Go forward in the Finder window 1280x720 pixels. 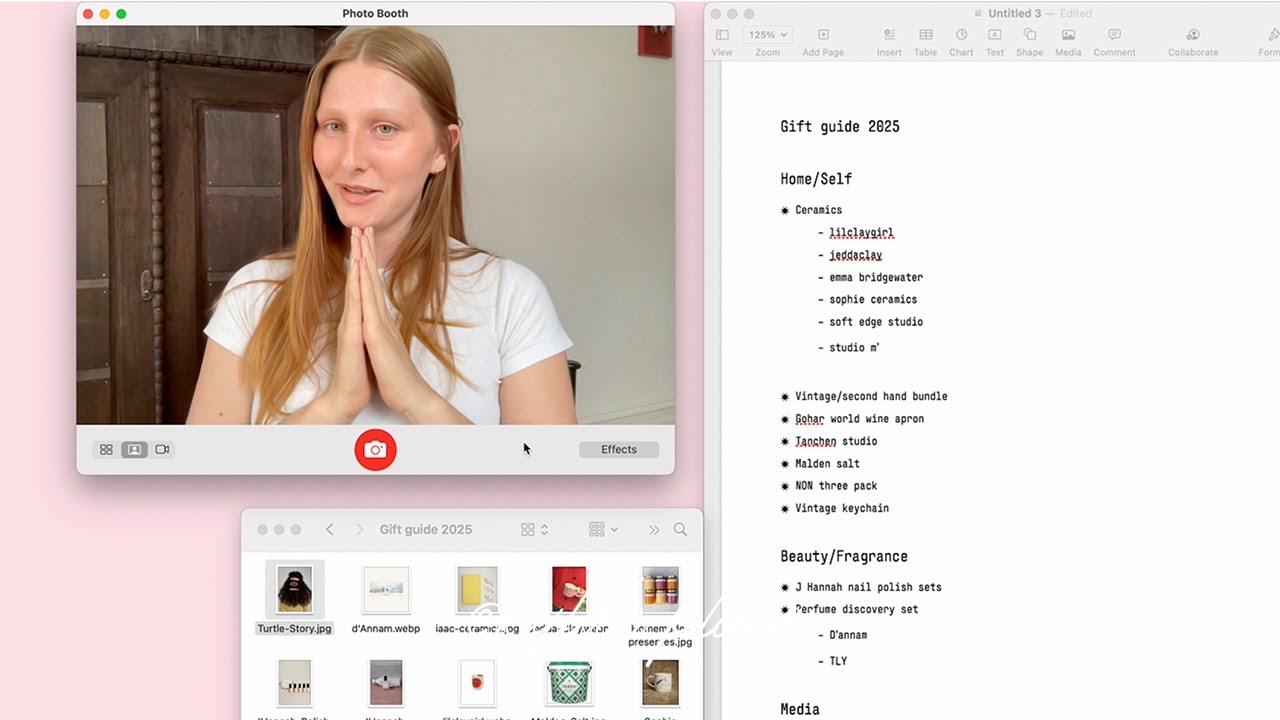coord(359,530)
